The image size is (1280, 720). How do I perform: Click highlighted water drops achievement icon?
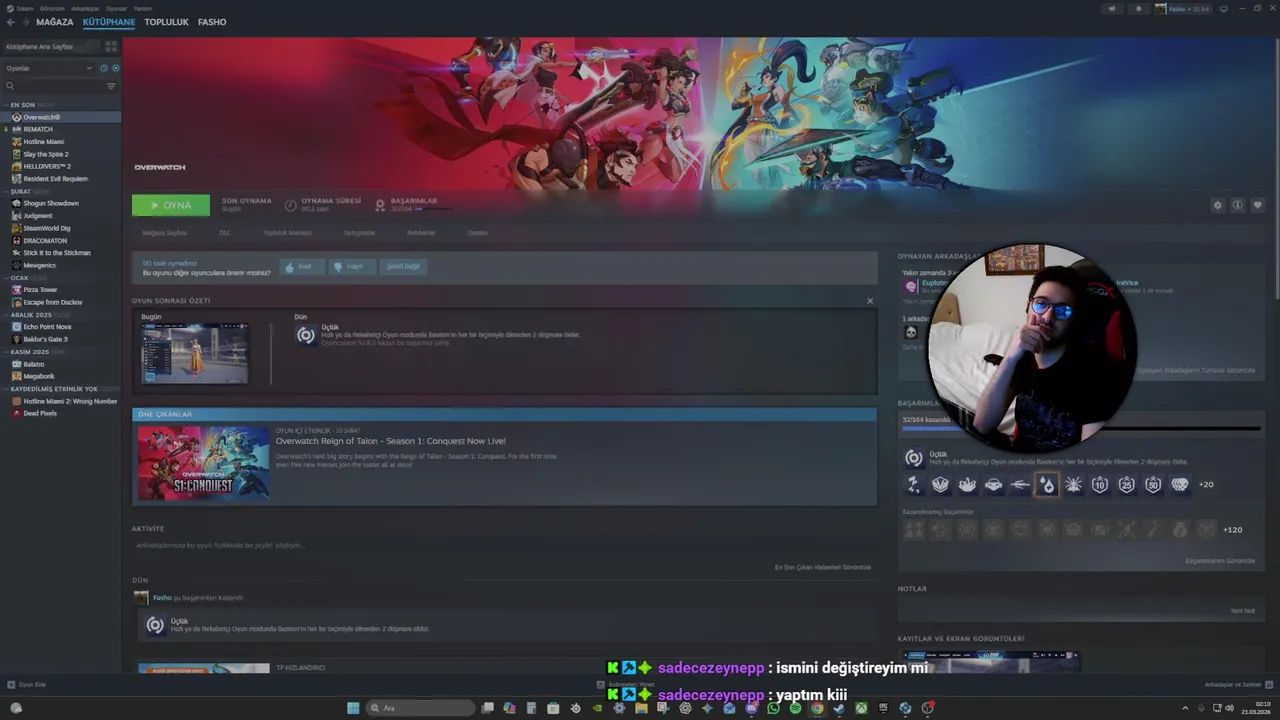1047,485
